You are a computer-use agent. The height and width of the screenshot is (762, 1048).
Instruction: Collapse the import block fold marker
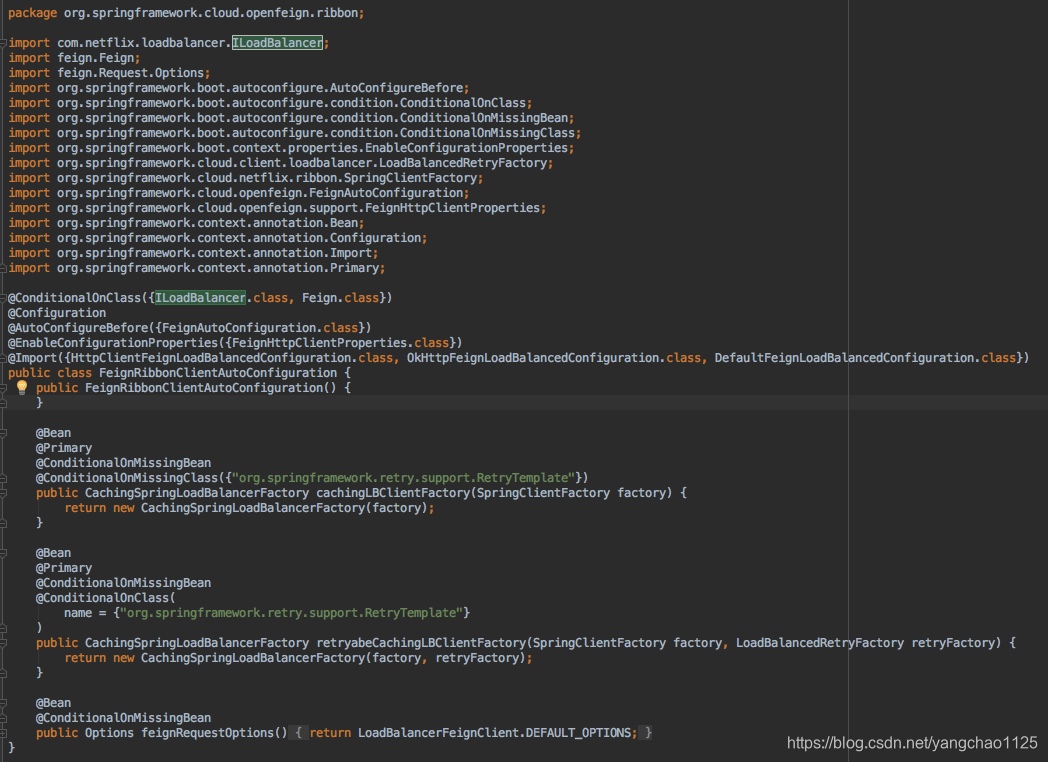3,43
